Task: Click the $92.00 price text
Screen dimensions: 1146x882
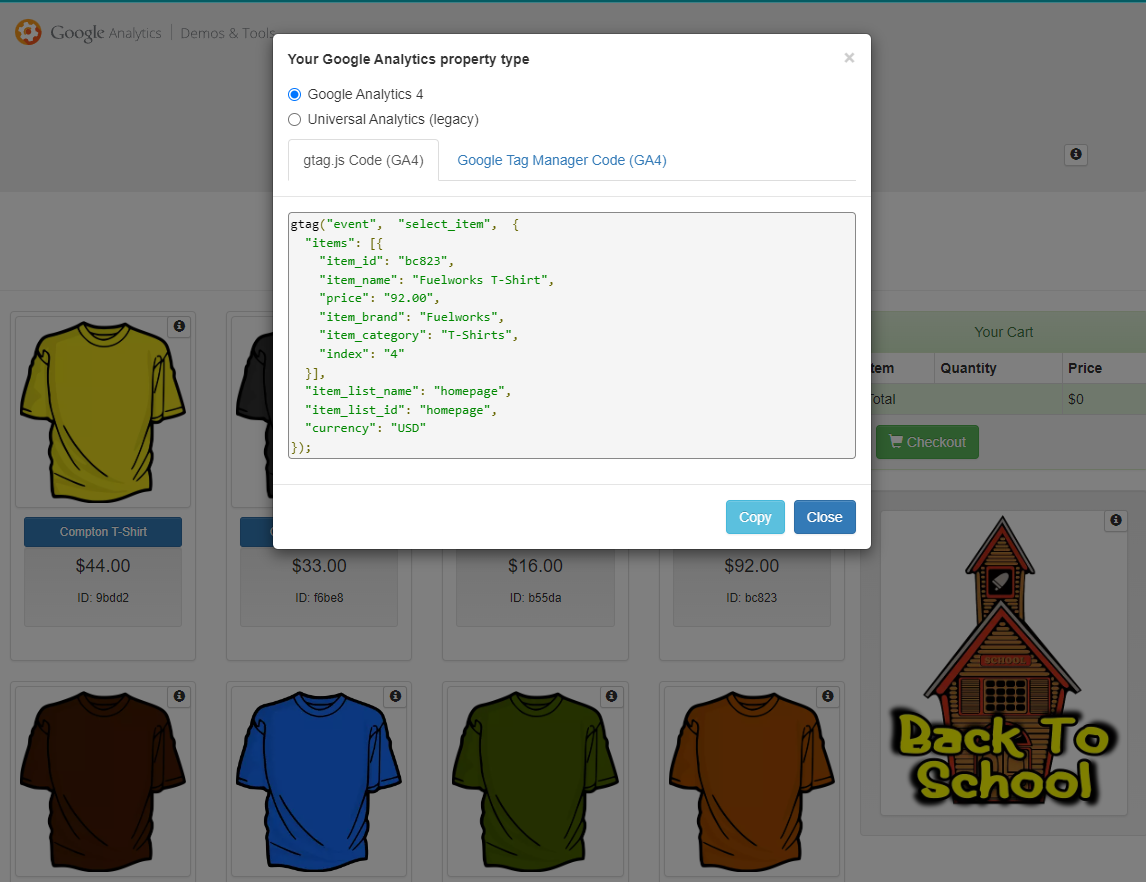Action: (752, 566)
